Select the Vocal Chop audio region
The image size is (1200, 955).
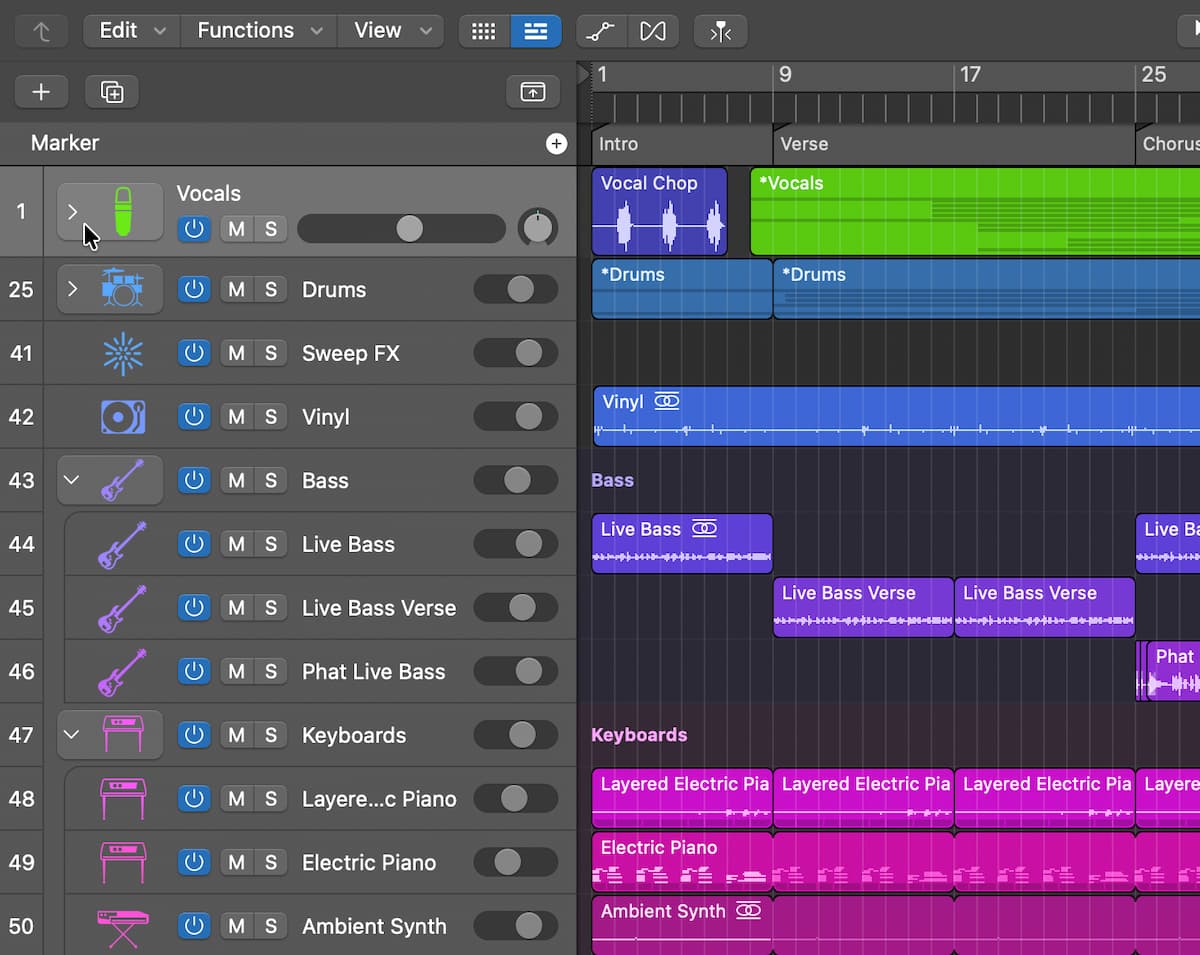click(x=659, y=211)
